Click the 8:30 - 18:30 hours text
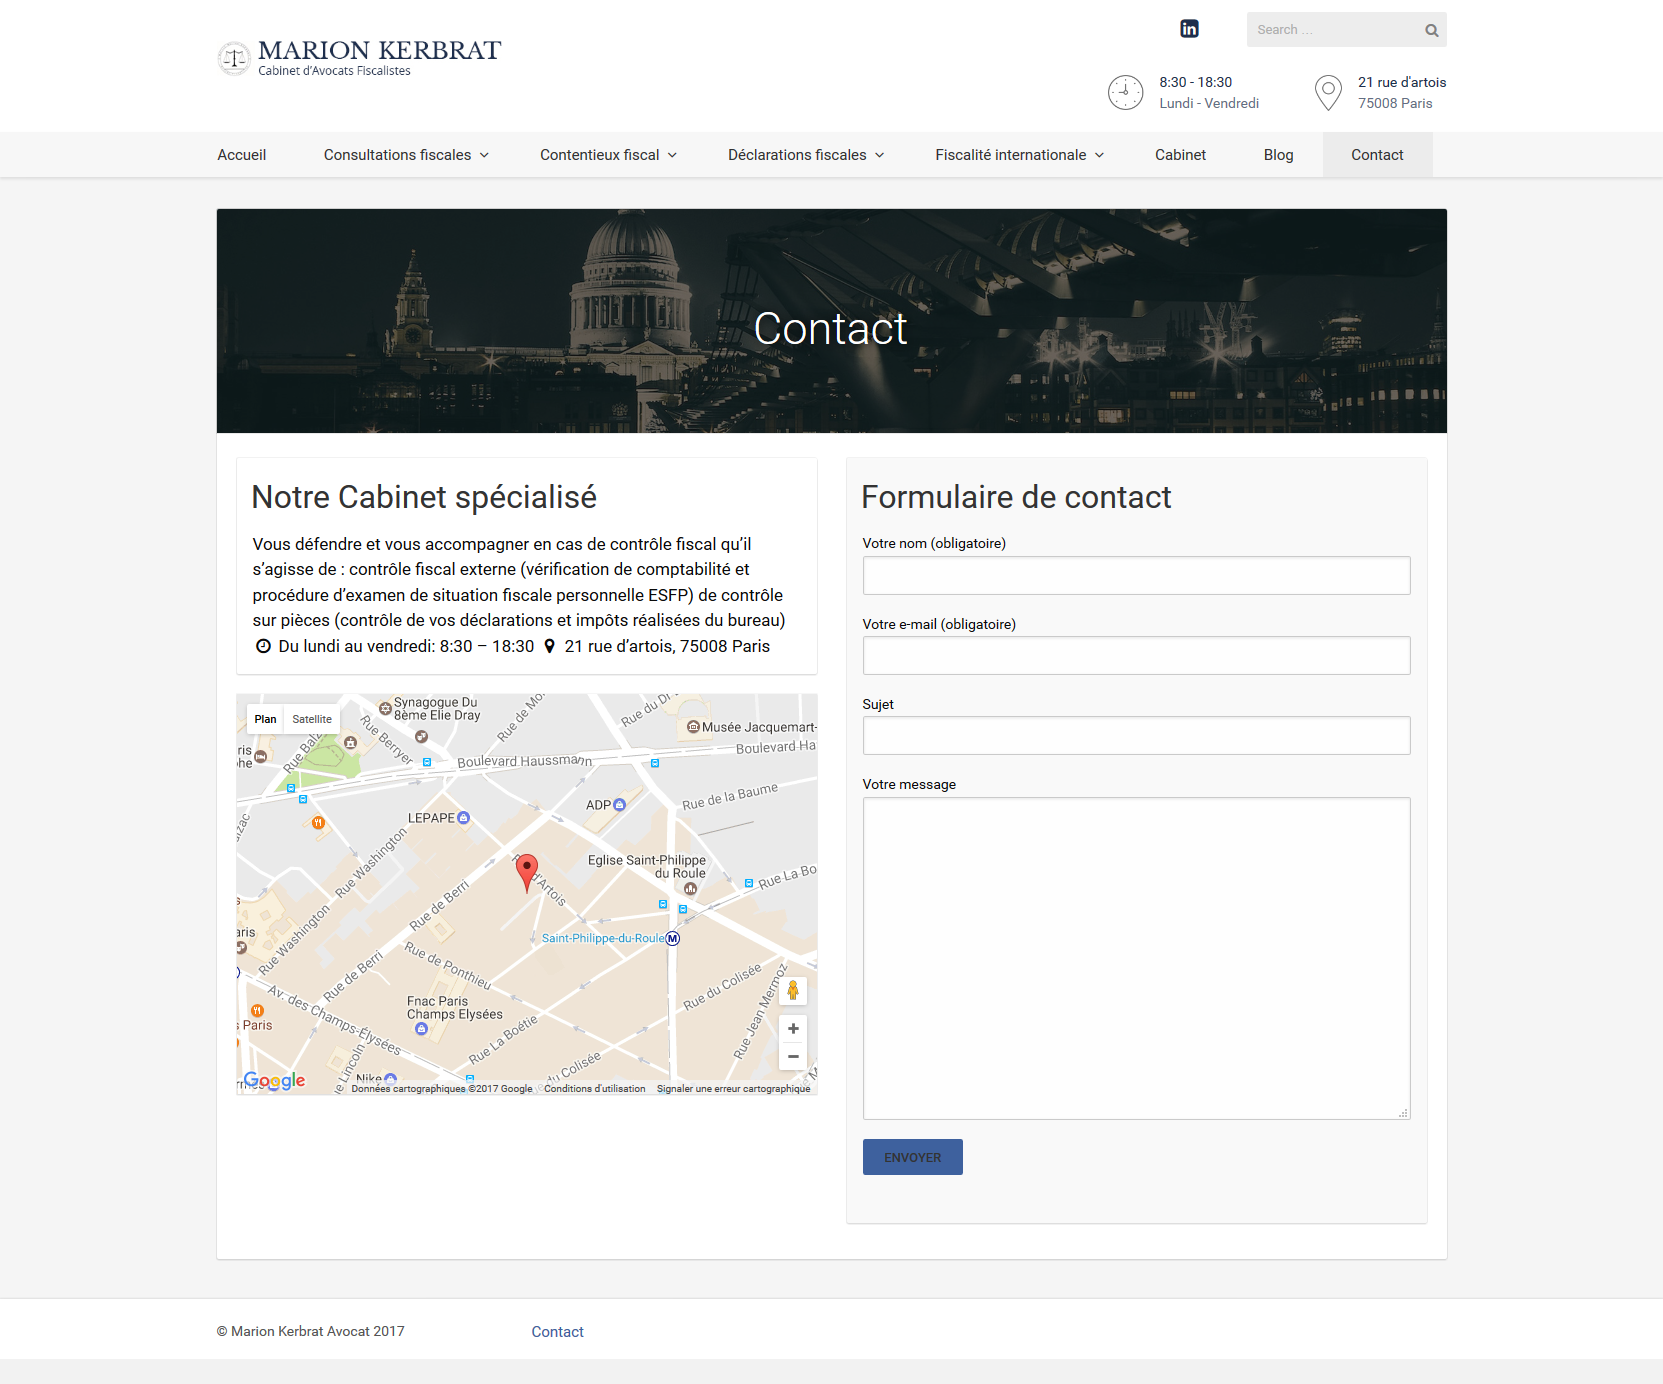 pyautogui.click(x=1195, y=82)
